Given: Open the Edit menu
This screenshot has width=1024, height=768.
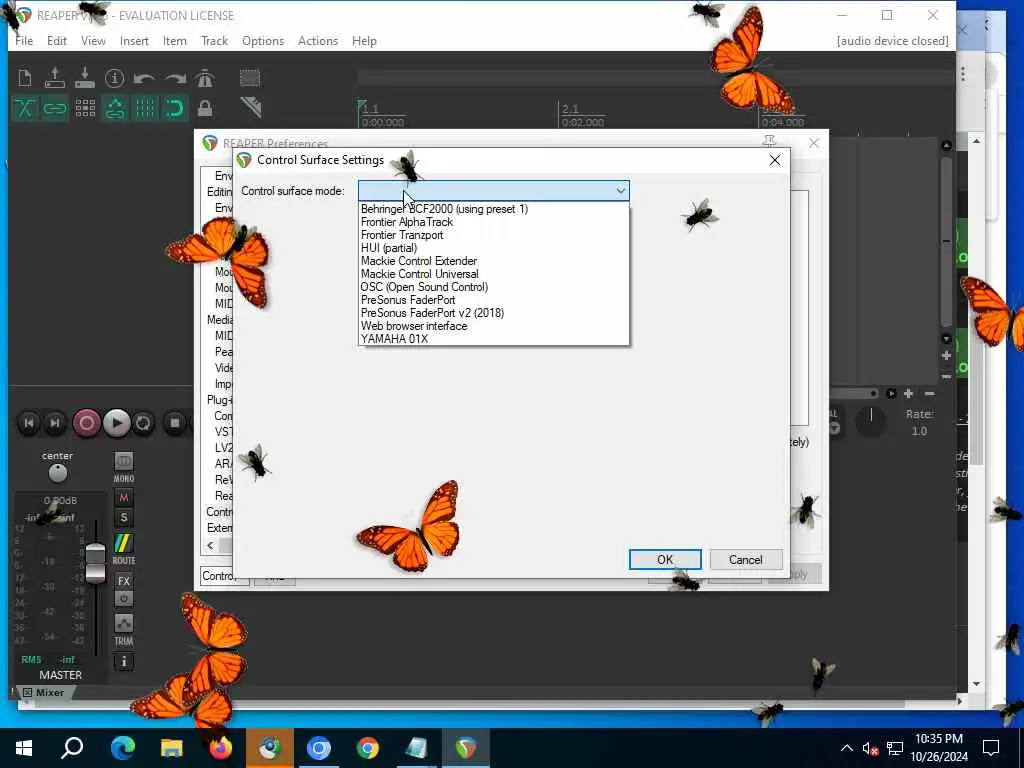Looking at the screenshot, I should tap(57, 40).
